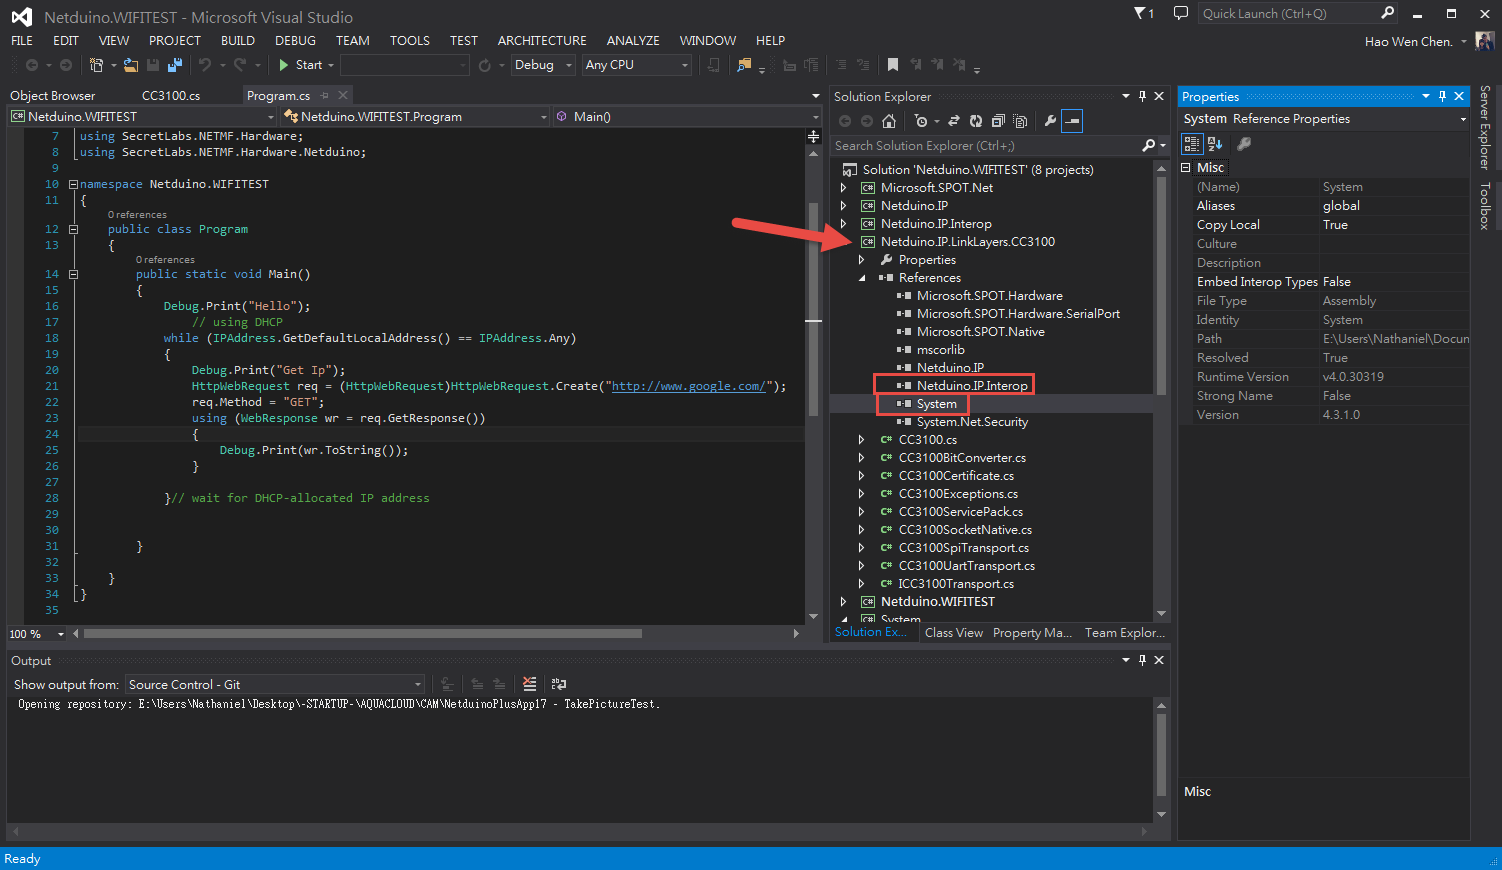Open the Debug configuration dropdown
The image size is (1502, 870).
pos(569,65)
